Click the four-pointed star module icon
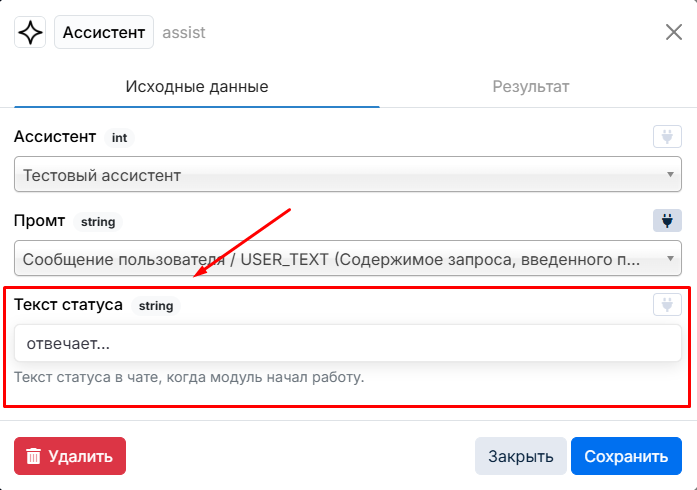This screenshot has width=697, height=490. 30,32
